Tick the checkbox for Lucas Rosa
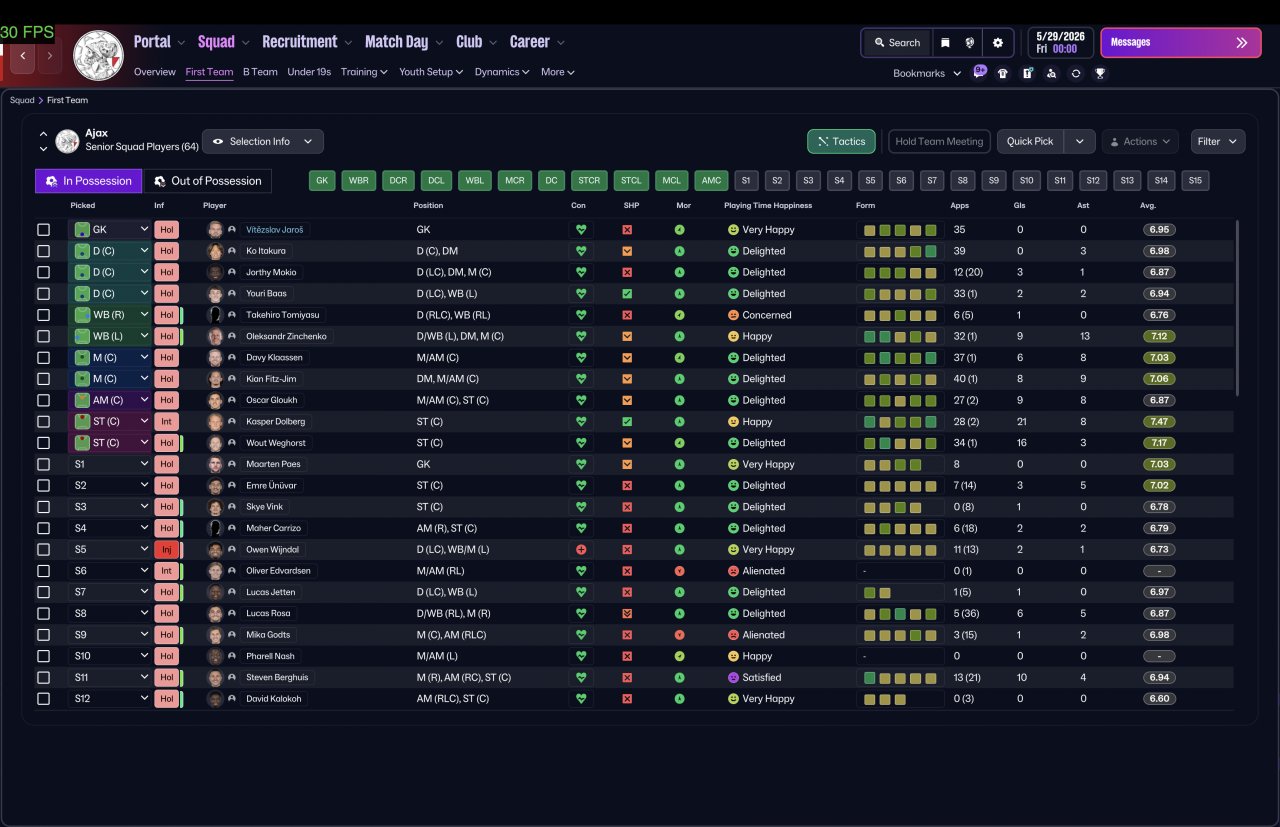 pos(43,613)
